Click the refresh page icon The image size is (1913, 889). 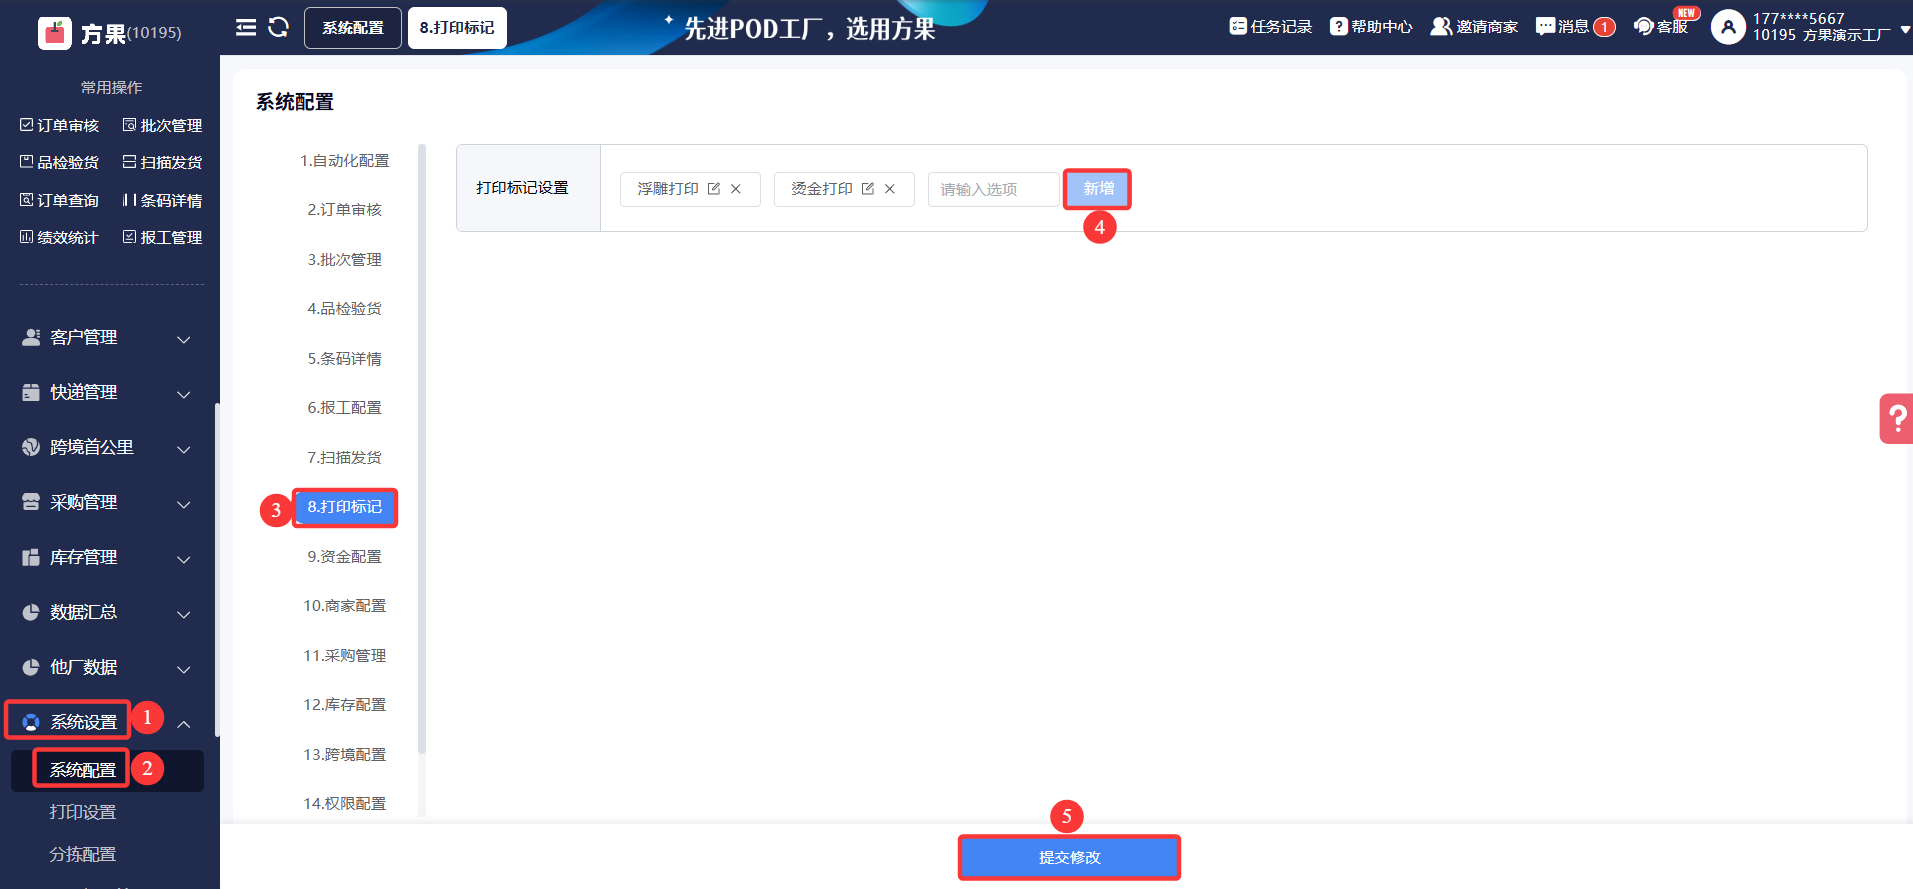click(279, 27)
